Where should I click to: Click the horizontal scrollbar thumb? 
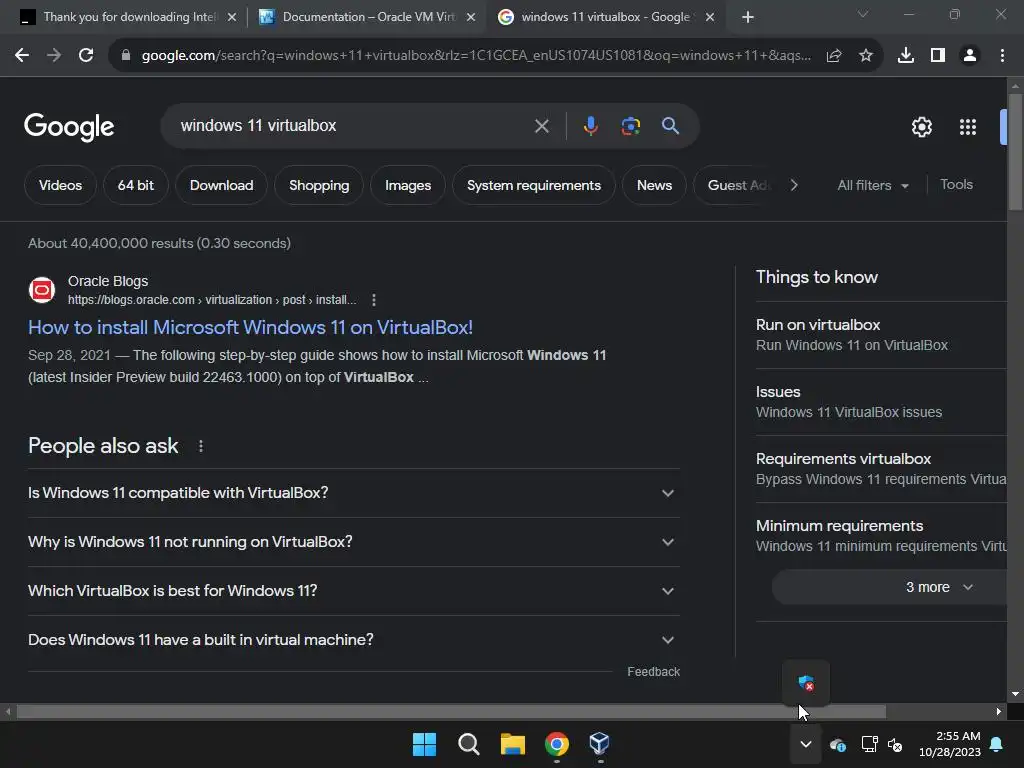(x=451, y=712)
